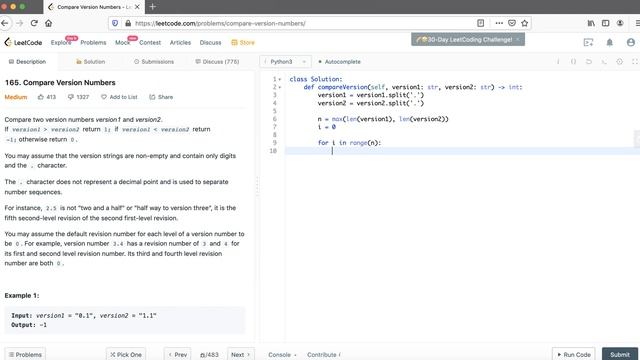This screenshot has width=640, height=360.
Task: Toggle reader view in address bar
Action: [x=480, y=23]
